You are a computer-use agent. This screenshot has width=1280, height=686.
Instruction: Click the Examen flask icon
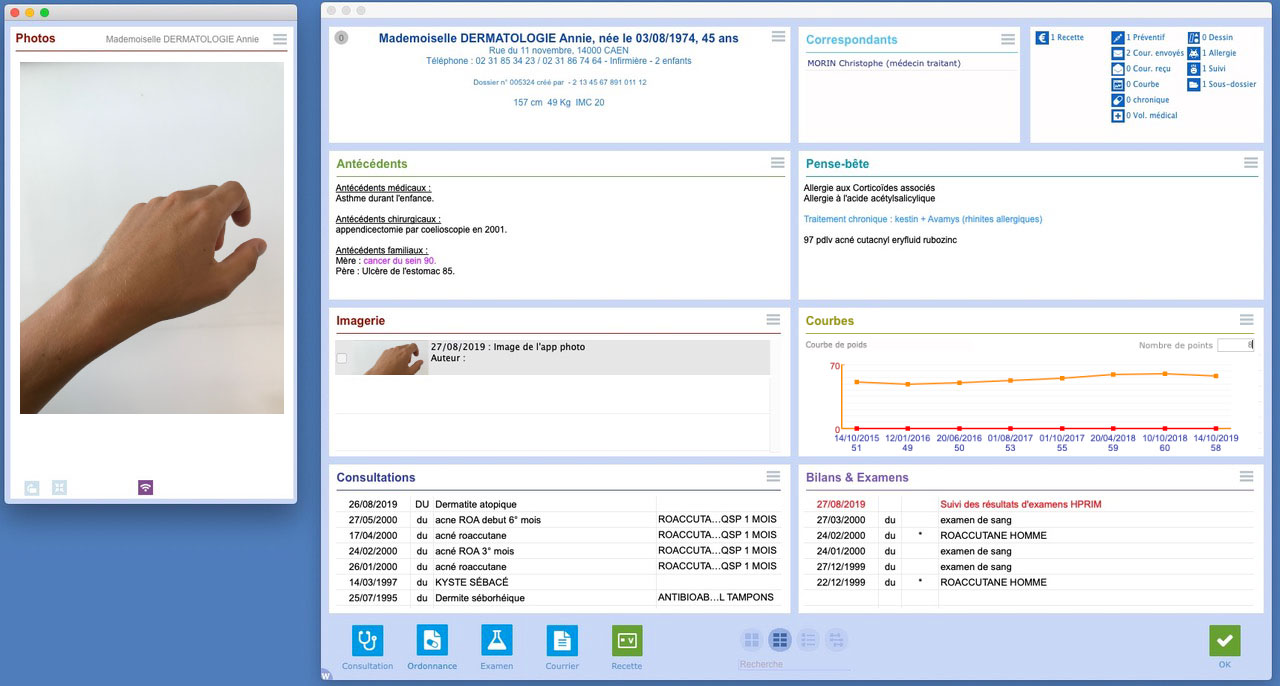(x=496, y=640)
